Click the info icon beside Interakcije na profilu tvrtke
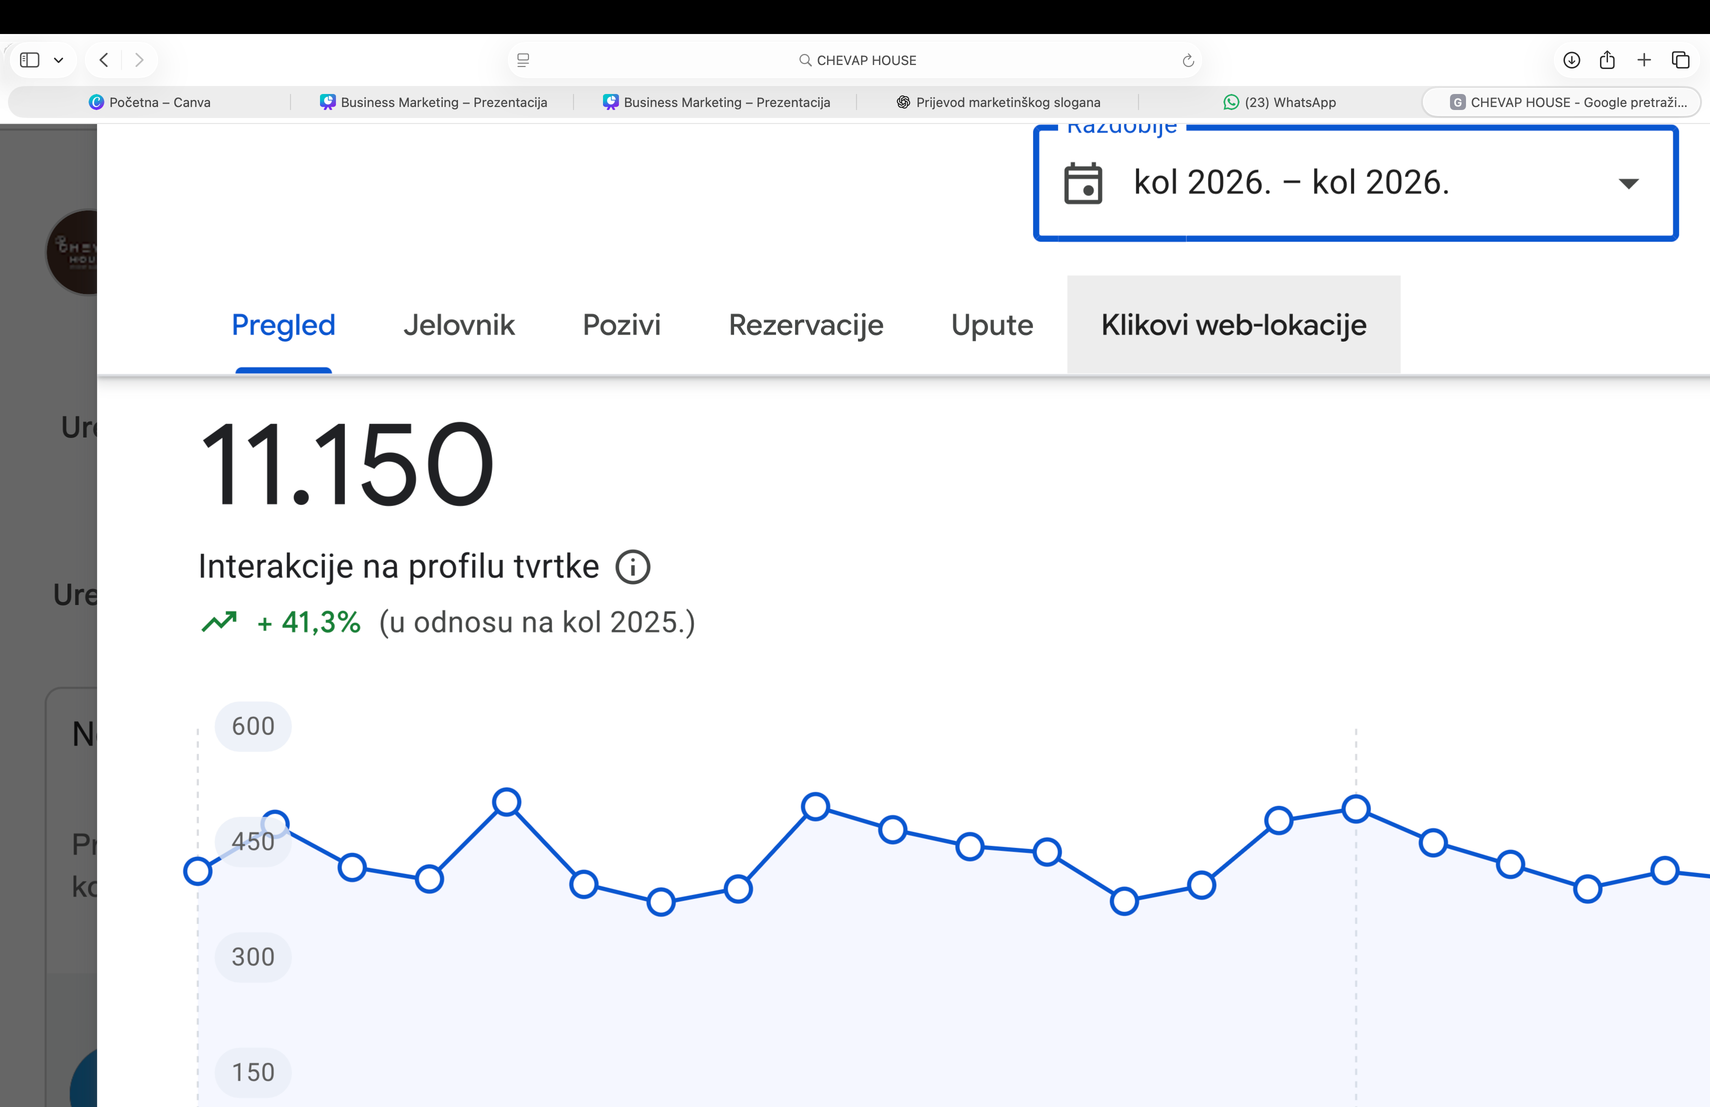This screenshot has height=1107, width=1710. pyautogui.click(x=633, y=567)
